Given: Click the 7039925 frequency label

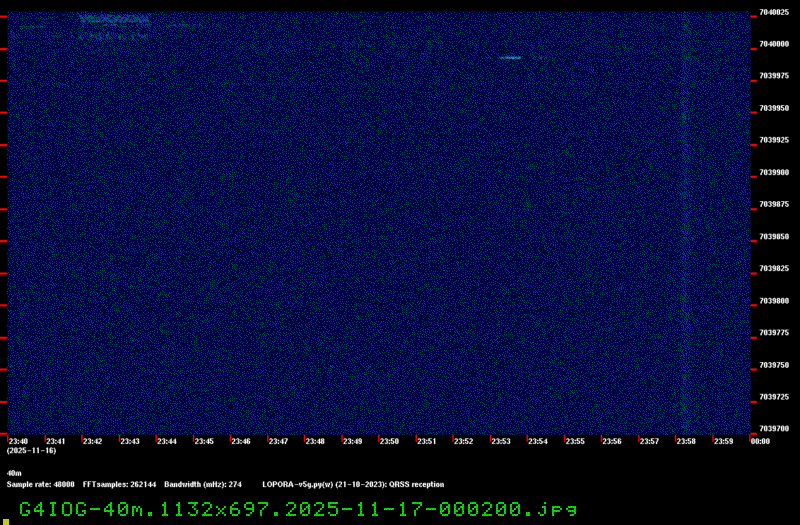Looking at the screenshot, I should click(x=774, y=140).
